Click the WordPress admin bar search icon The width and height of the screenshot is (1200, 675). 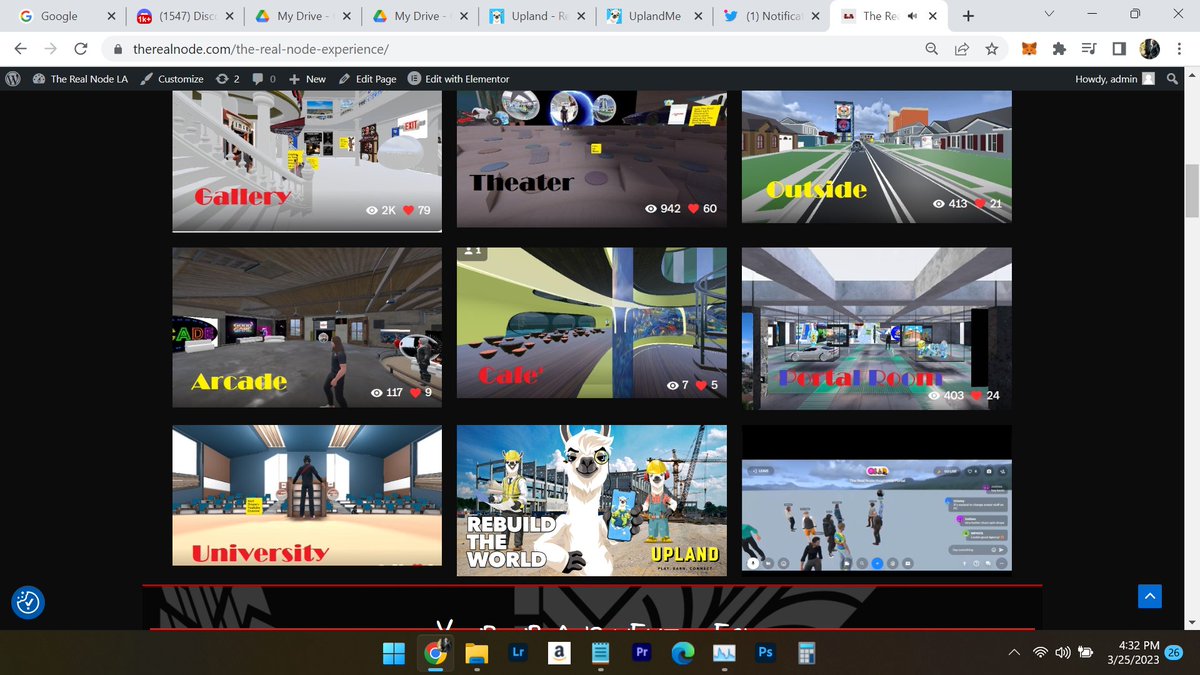pyautogui.click(x=1173, y=78)
